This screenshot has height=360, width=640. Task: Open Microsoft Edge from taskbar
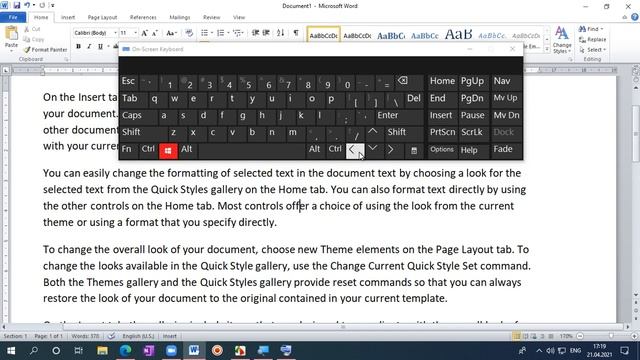125,350
